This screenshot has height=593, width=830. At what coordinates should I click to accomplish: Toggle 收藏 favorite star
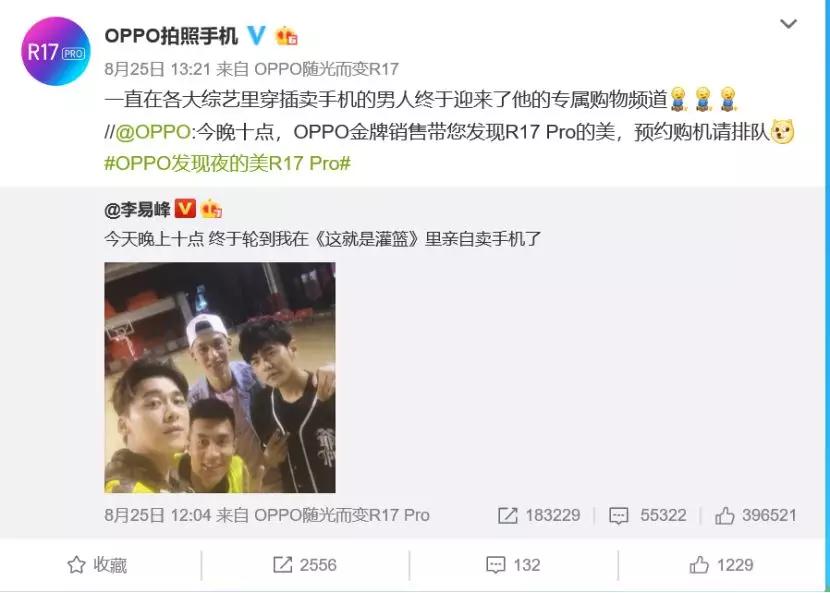click(x=97, y=565)
